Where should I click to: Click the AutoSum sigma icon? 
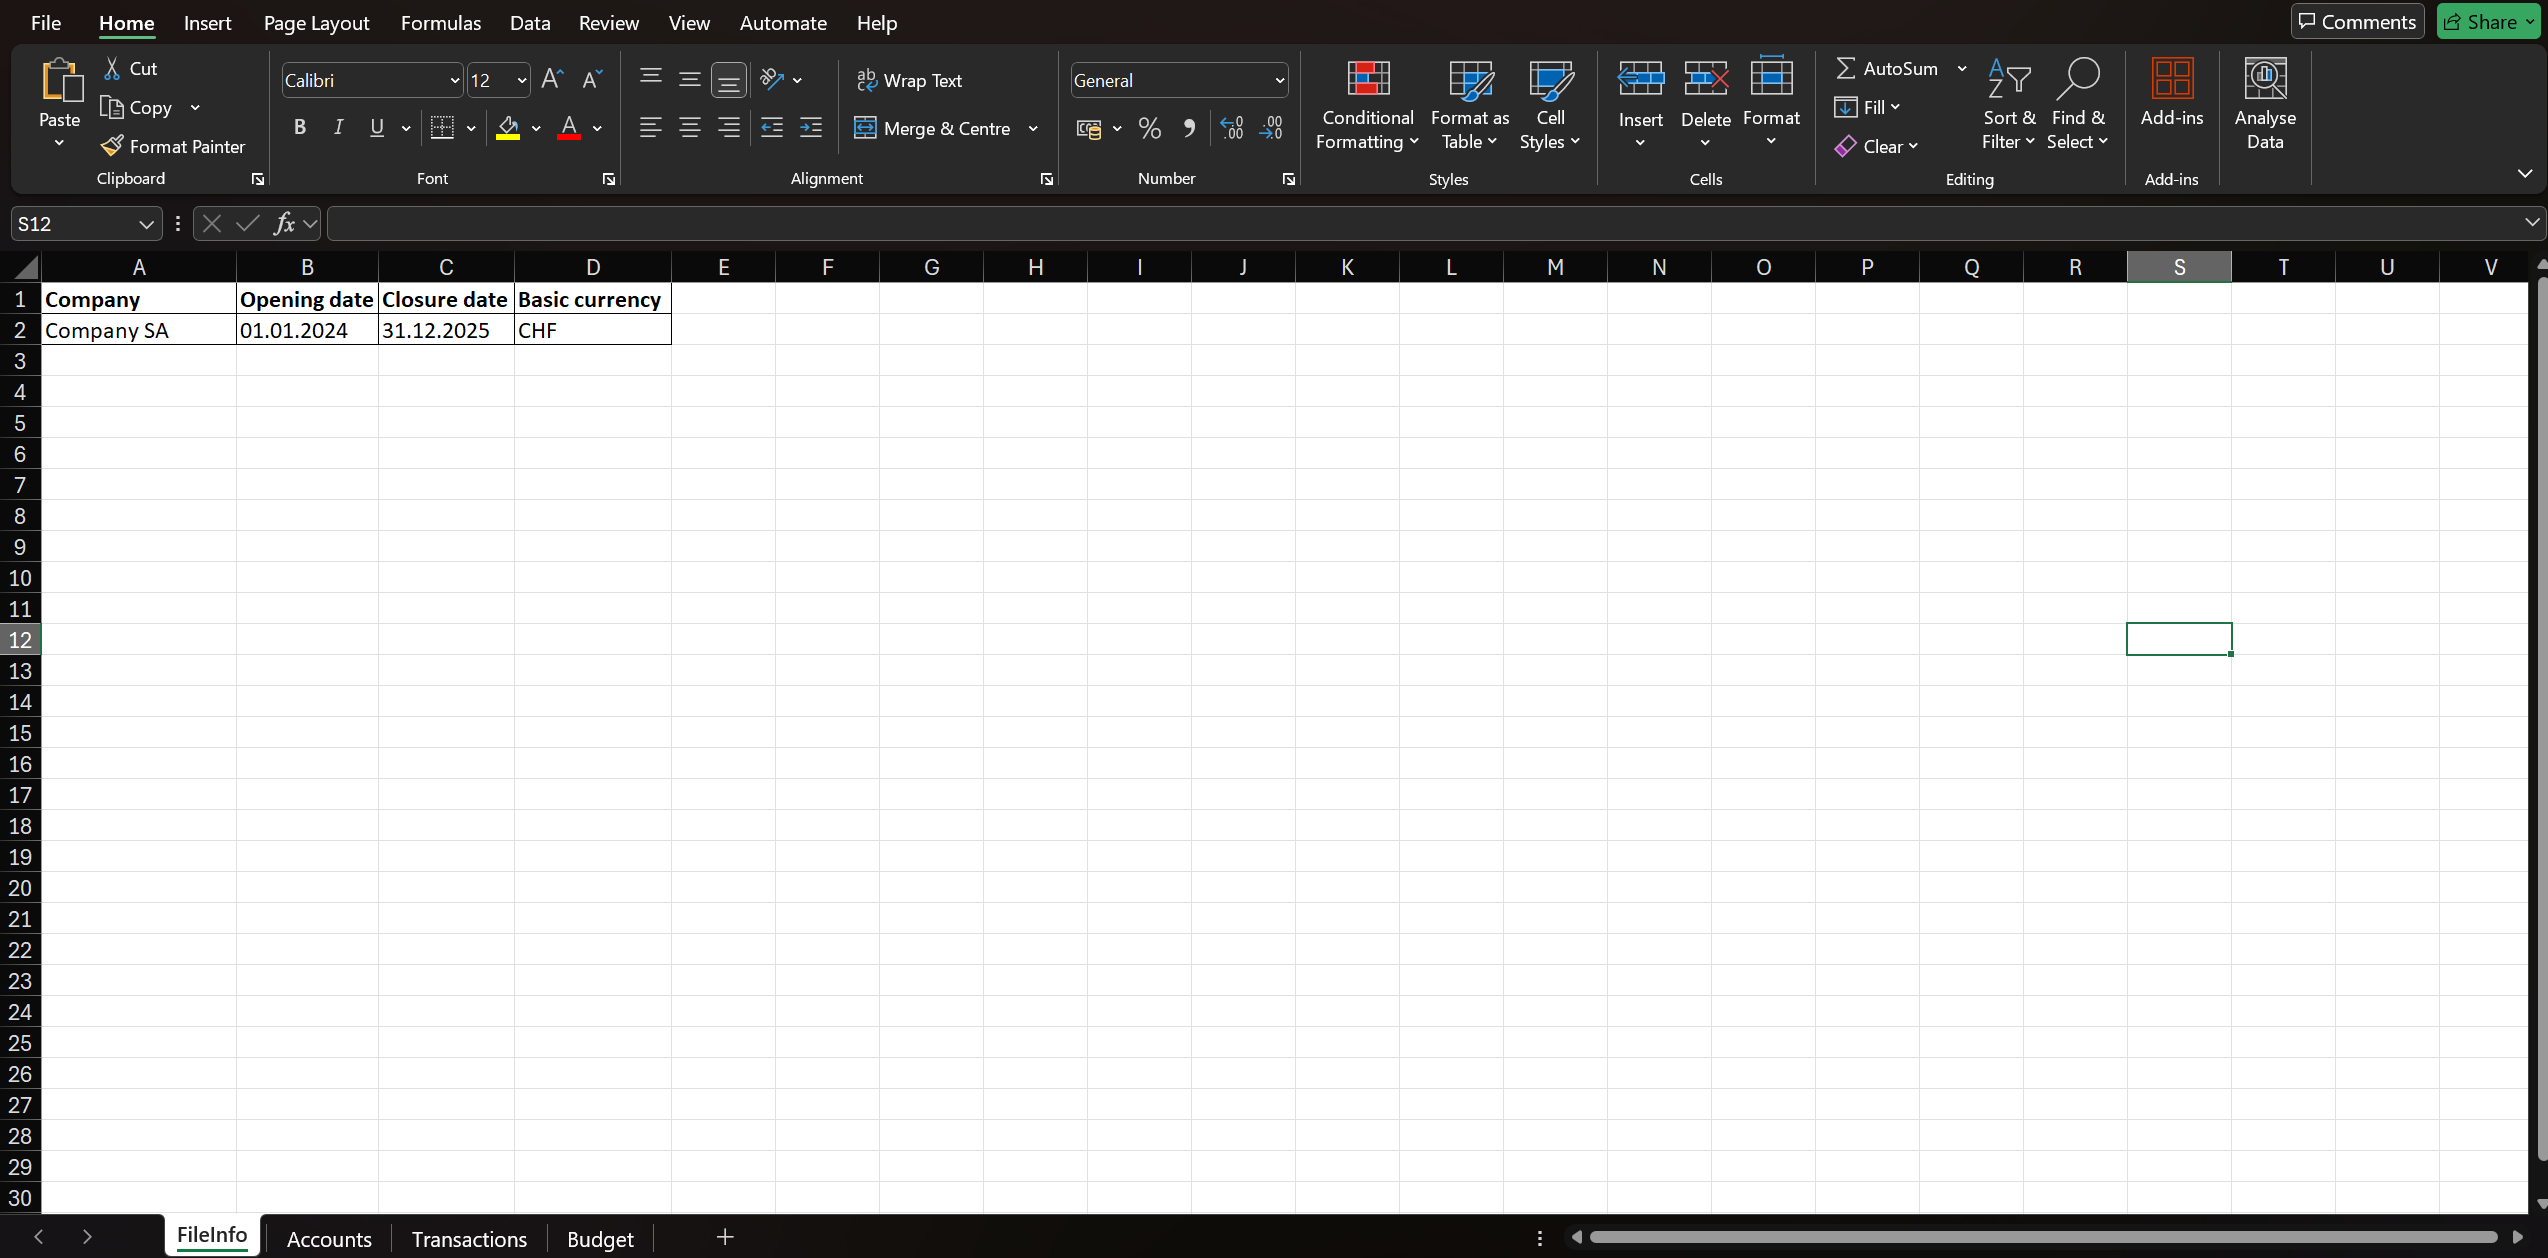pyautogui.click(x=1846, y=68)
